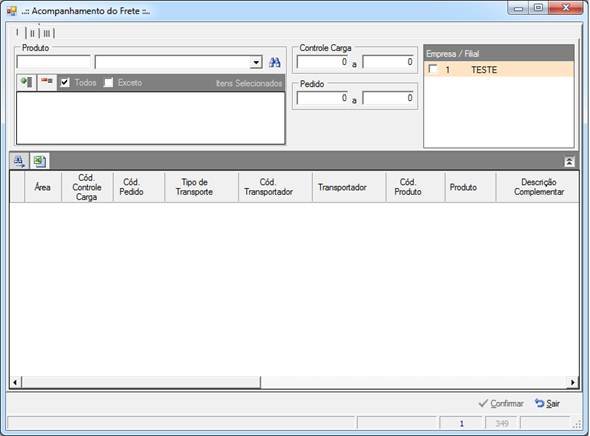Click the binoculars product search icon
Viewport: 590px width, 436px height.
[274, 62]
